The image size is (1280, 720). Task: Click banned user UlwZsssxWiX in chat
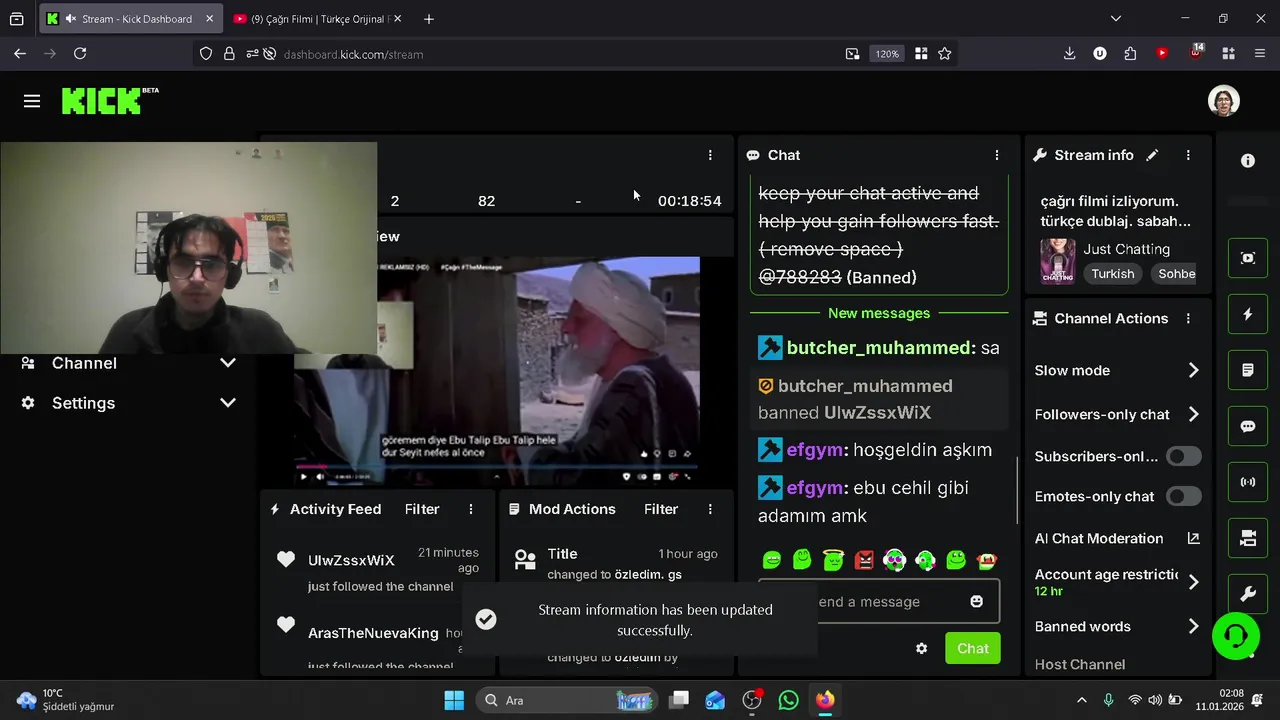[x=877, y=412]
